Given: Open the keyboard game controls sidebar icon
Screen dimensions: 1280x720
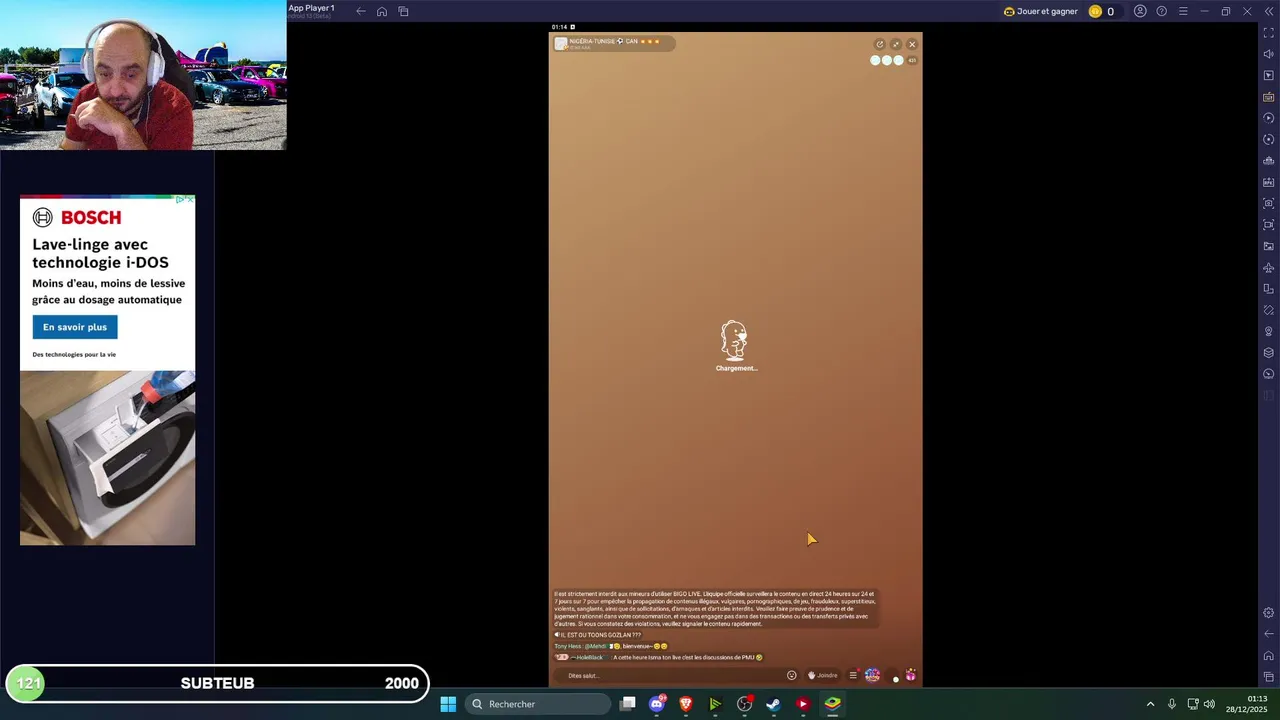Looking at the screenshot, I should (x=1268, y=97).
